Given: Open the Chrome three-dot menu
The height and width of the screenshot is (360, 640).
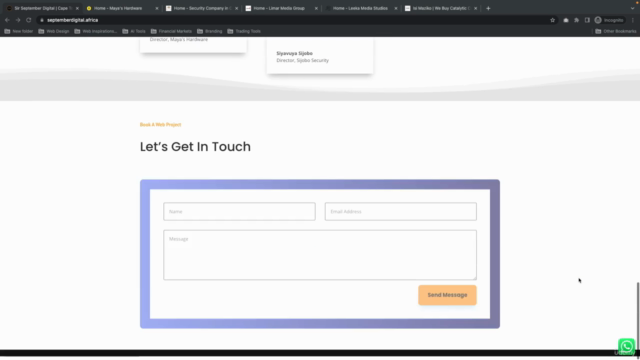Looking at the screenshot, I should click(633, 20).
